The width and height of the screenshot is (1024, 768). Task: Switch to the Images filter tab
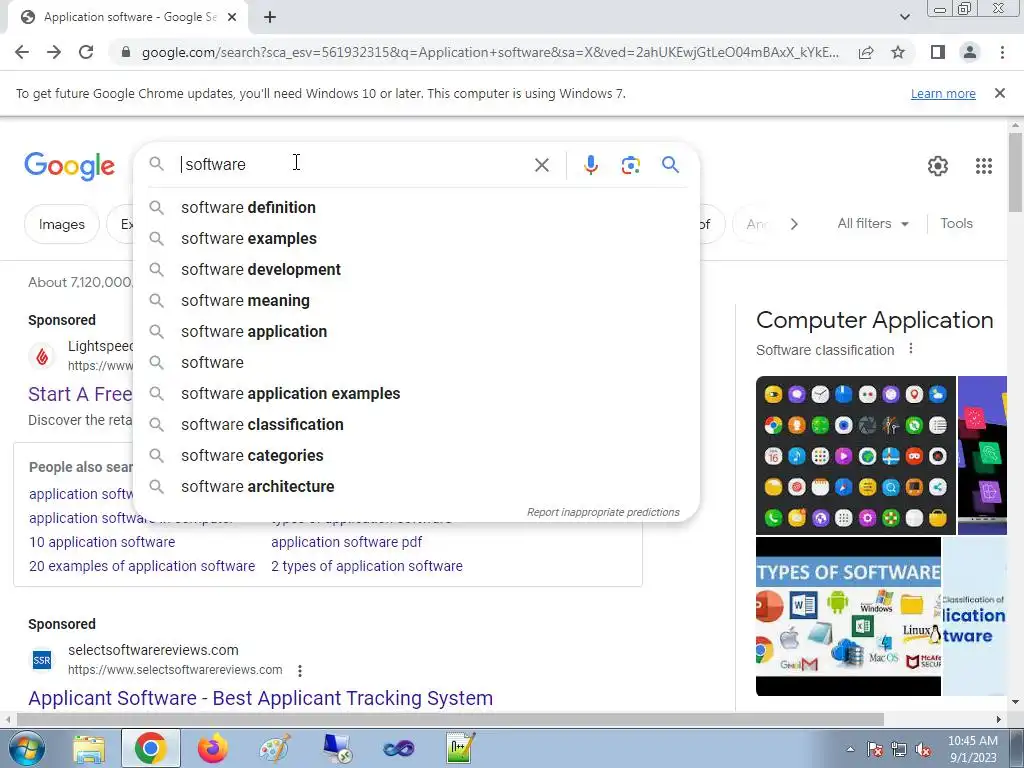(x=61, y=225)
